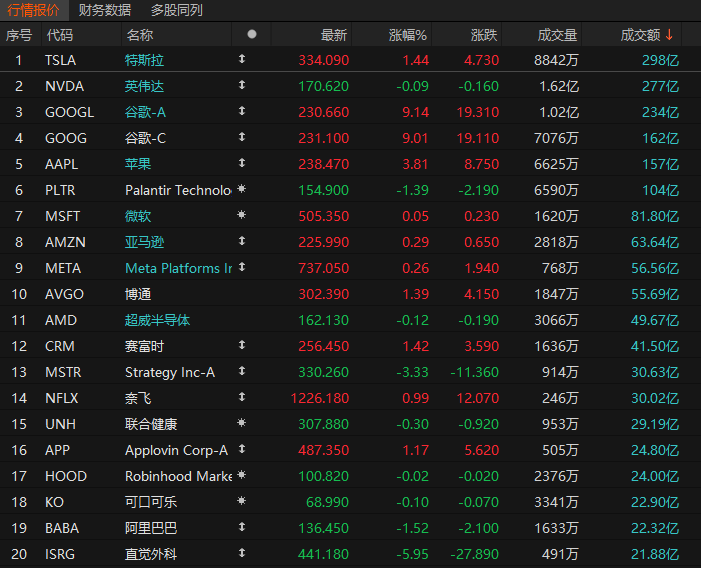Click the 298亿 turnover value
Screen dimensions: 701x568
tap(660, 60)
